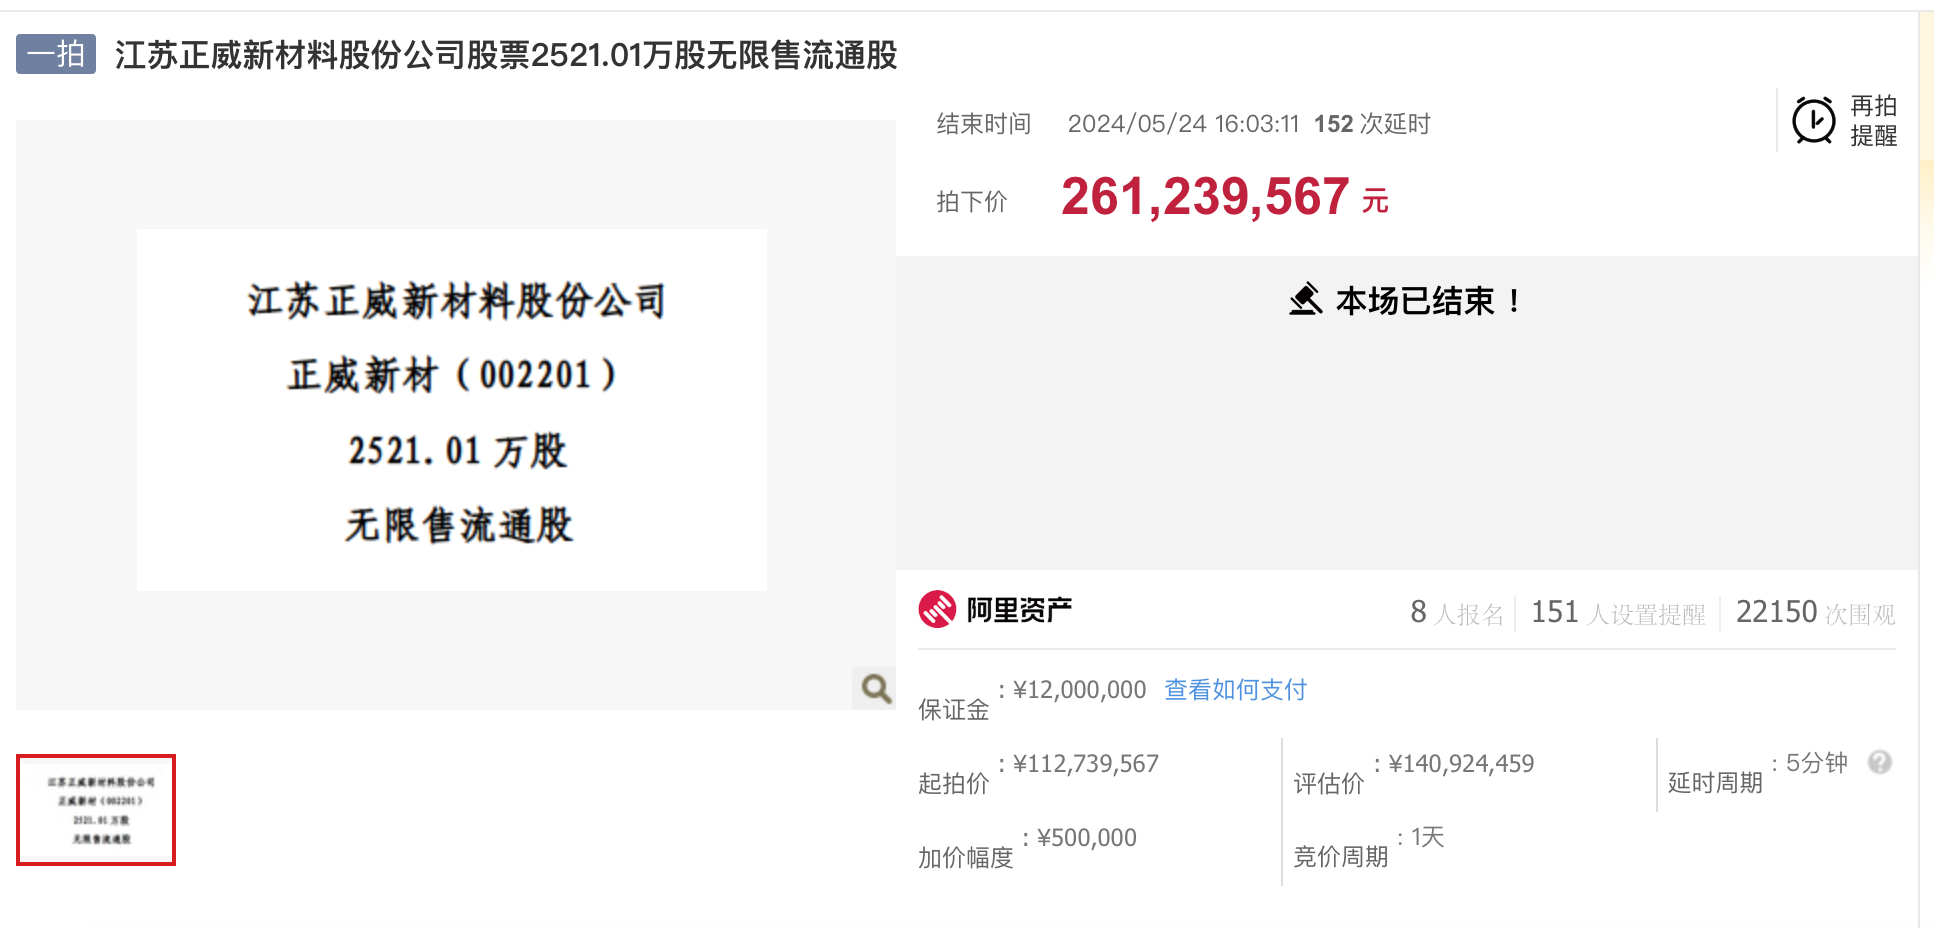Viewport: 1934px width, 928px height.
Task: Click the alarm clock reminder icon
Action: (x=1813, y=121)
